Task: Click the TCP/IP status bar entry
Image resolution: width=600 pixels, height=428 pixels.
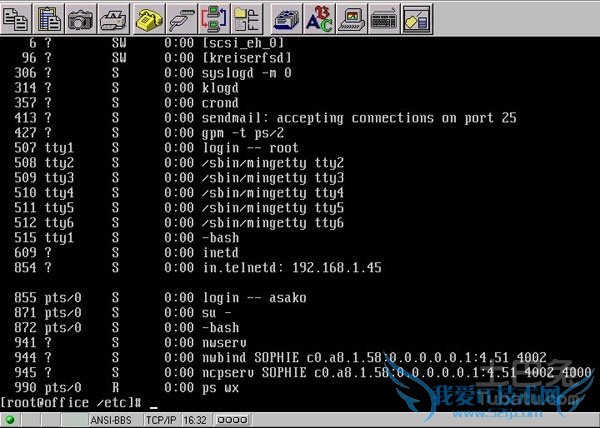Action: [x=161, y=420]
